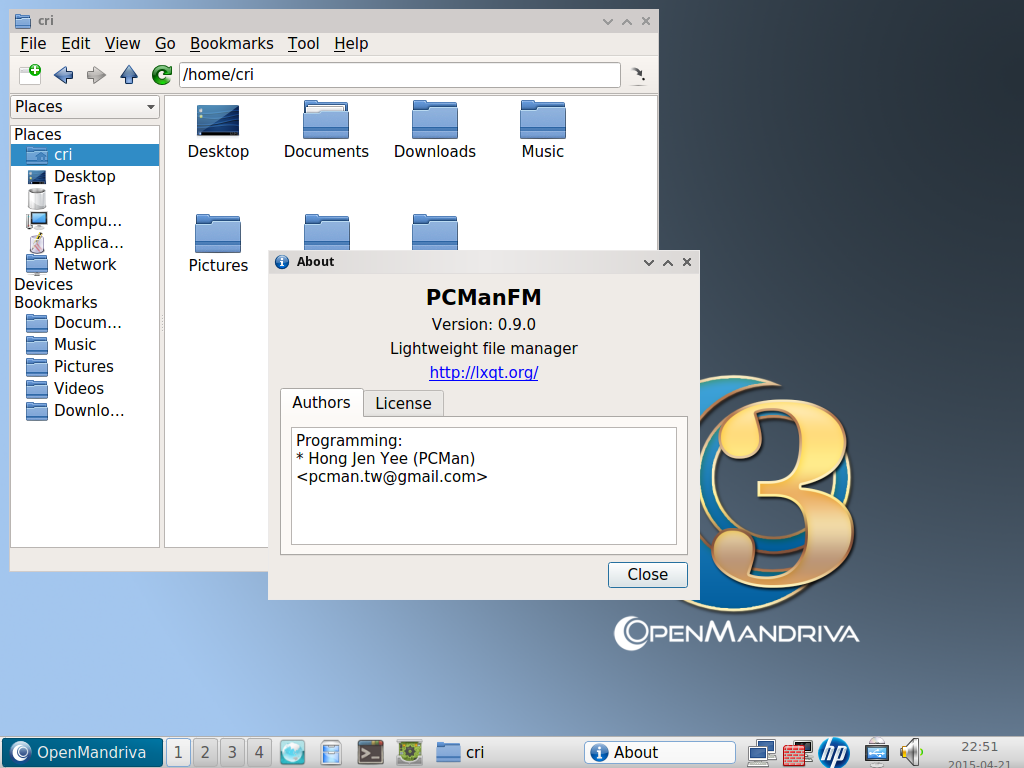
Task: Close the About dialog with Close button
Action: pyautogui.click(x=647, y=574)
